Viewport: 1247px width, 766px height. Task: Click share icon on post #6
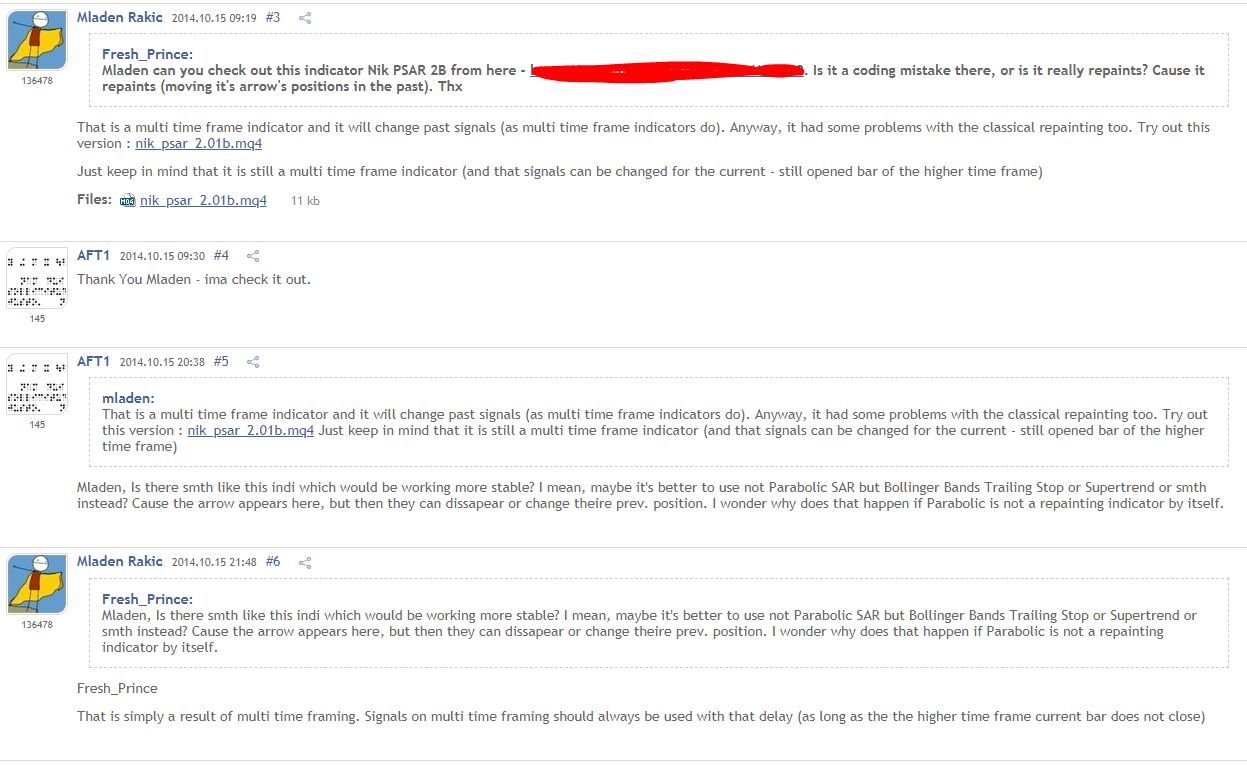(x=305, y=562)
